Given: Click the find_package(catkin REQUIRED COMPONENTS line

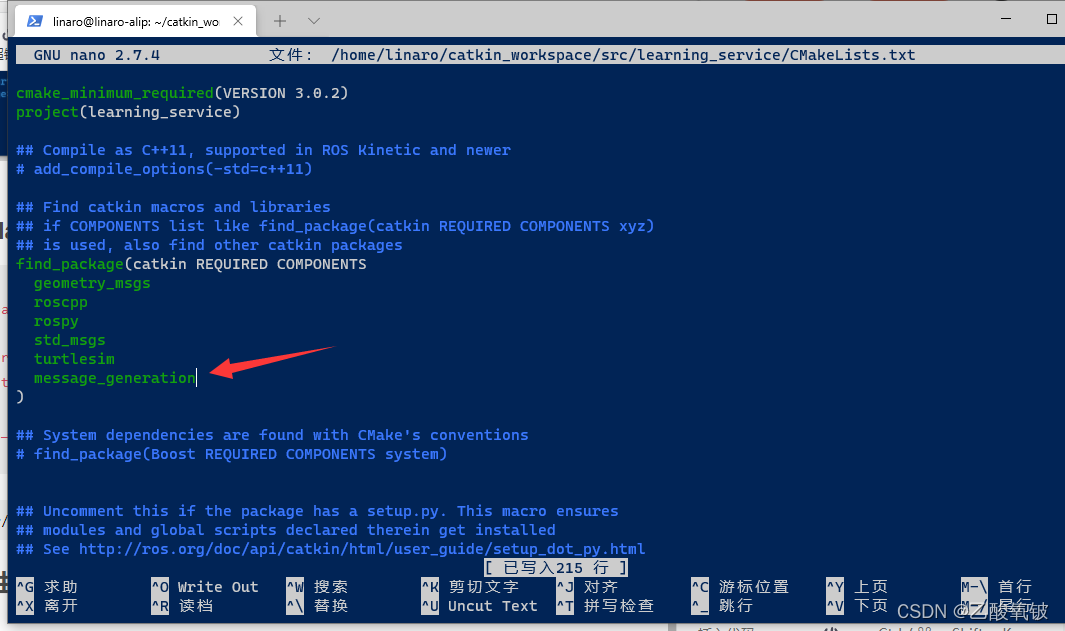Looking at the screenshot, I should 192,264.
